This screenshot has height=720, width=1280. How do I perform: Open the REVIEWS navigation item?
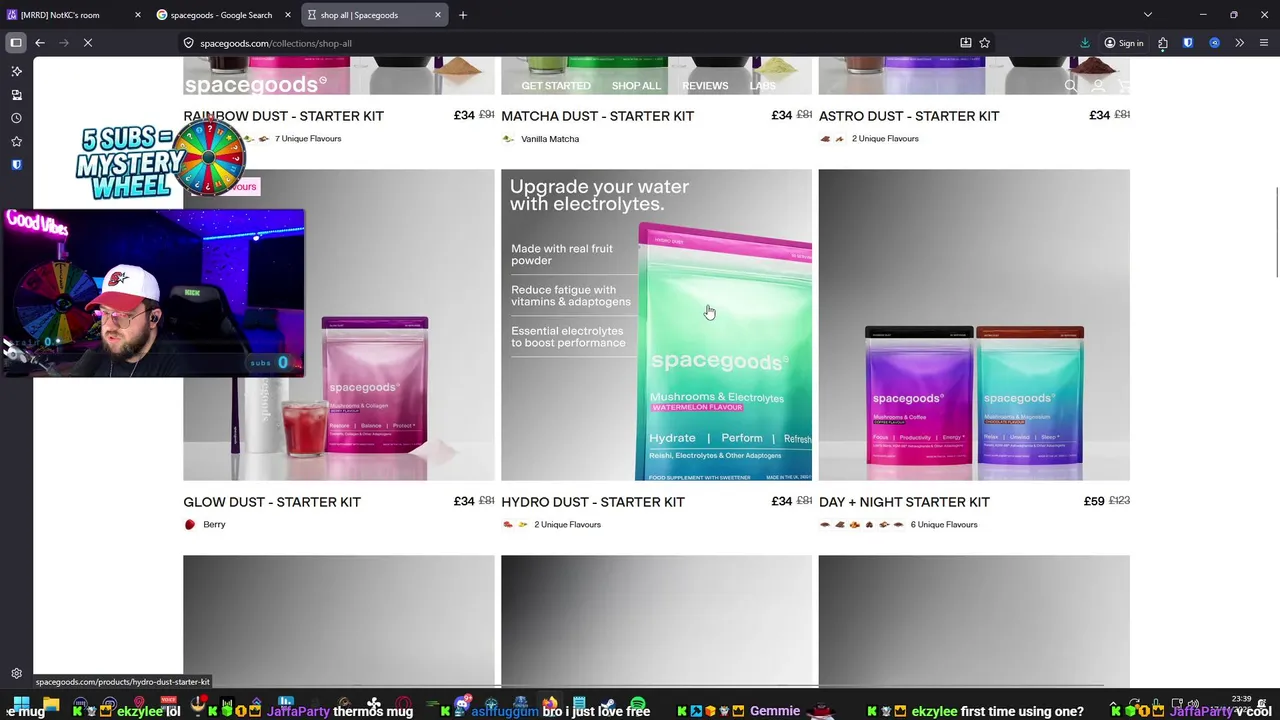(705, 86)
